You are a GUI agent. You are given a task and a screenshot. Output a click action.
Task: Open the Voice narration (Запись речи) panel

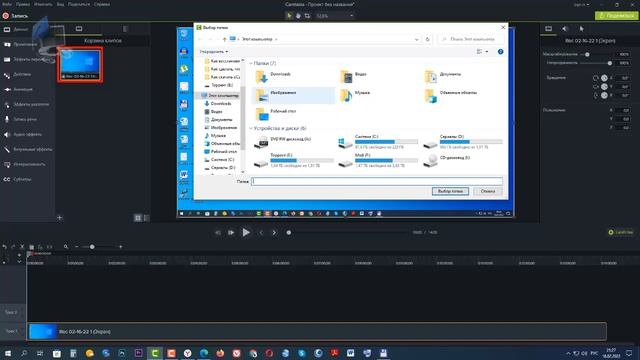(21, 119)
